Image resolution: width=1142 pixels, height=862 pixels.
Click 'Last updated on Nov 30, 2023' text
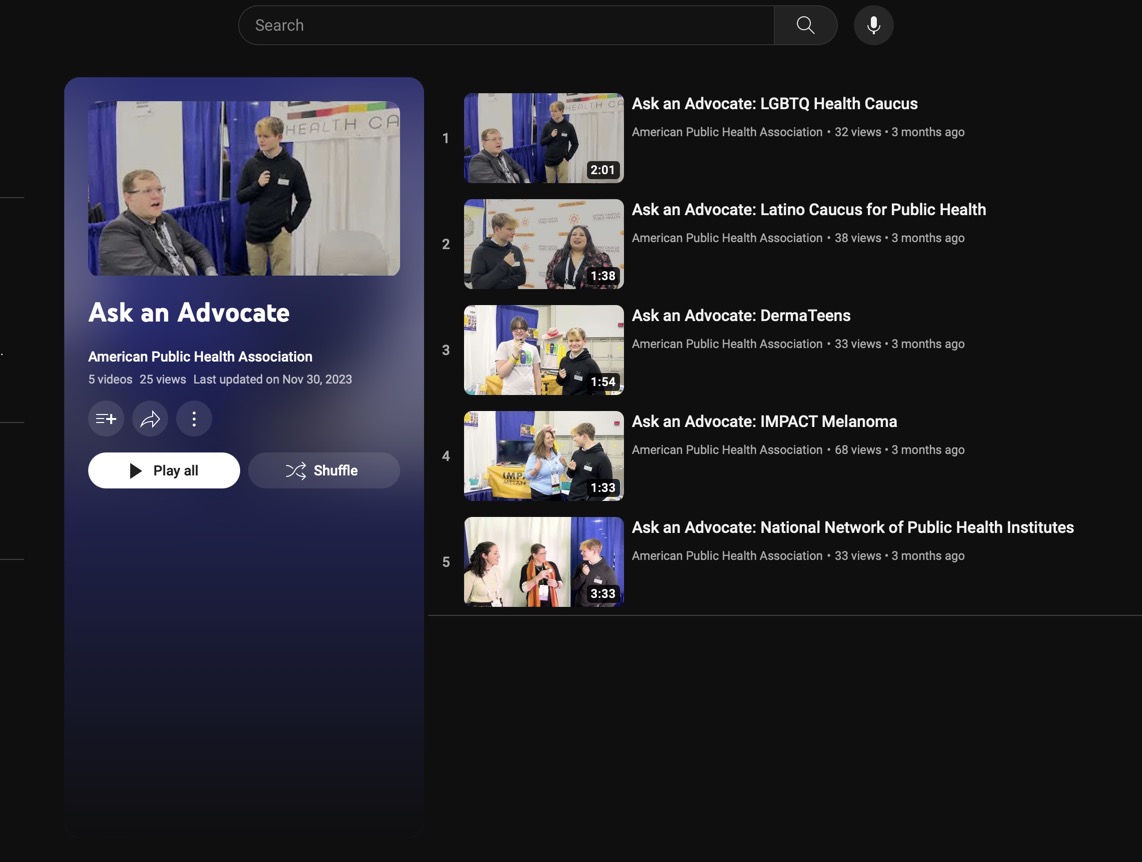point(272,379)
